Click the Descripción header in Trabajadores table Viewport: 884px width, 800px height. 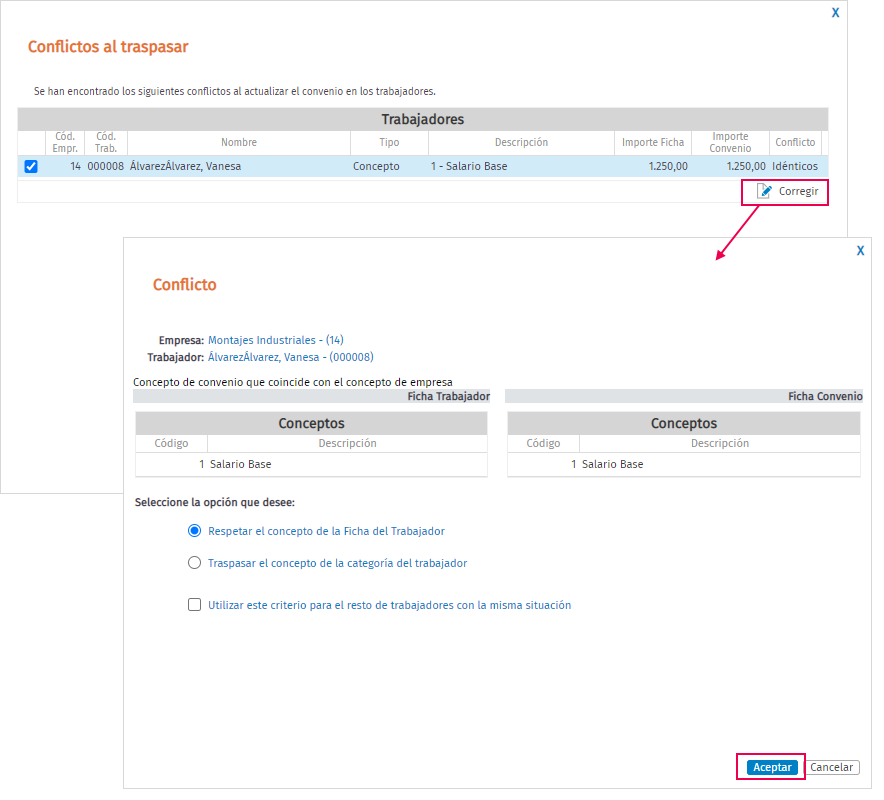521,143
